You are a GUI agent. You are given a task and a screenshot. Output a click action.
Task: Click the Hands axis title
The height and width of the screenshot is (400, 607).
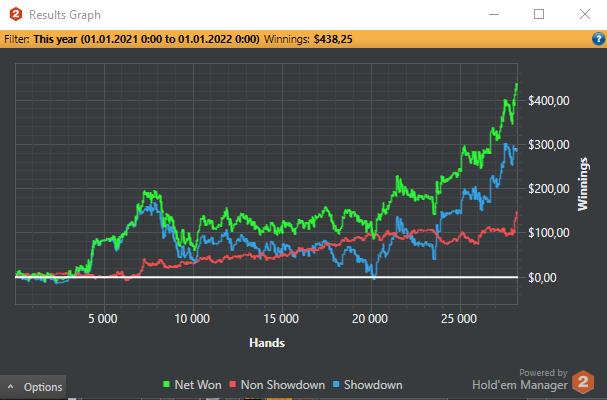(267, 343)
